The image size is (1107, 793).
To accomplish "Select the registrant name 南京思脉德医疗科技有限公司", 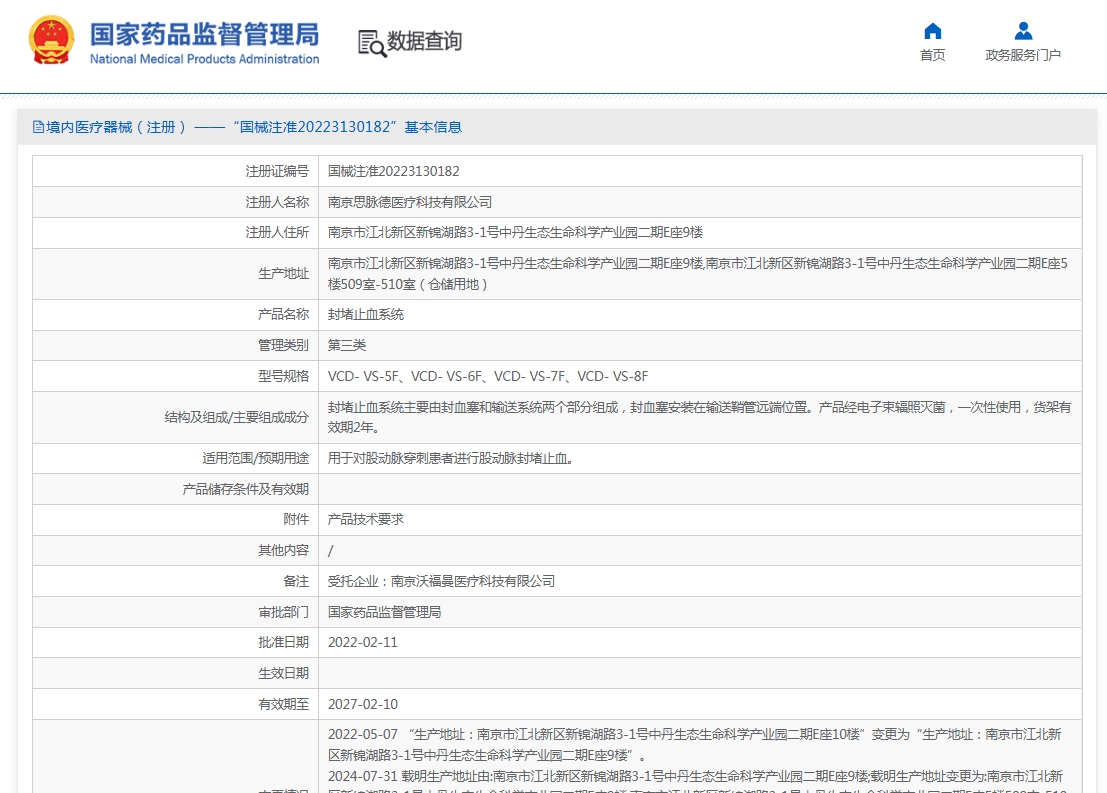I will [409, 202].
